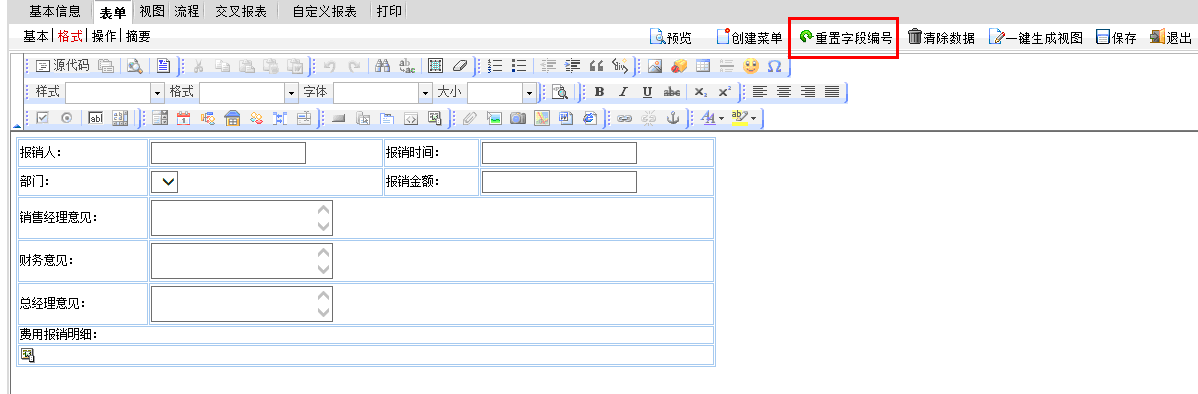1198x394 pixels.
Task: Switch to the 流程 tab
Action: [x=186, y=11]
